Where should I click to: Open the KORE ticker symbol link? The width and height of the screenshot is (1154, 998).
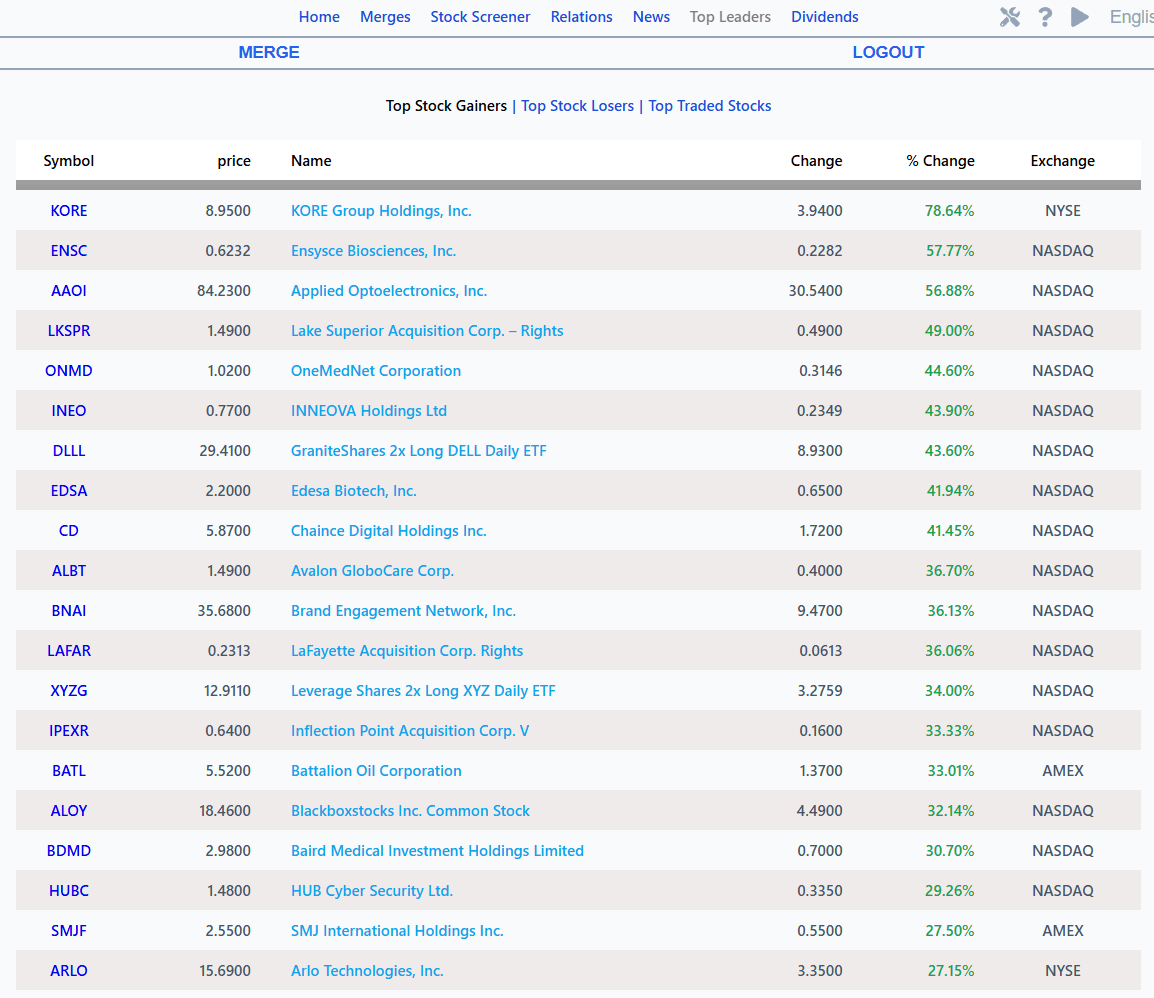(x=69, y=211)
